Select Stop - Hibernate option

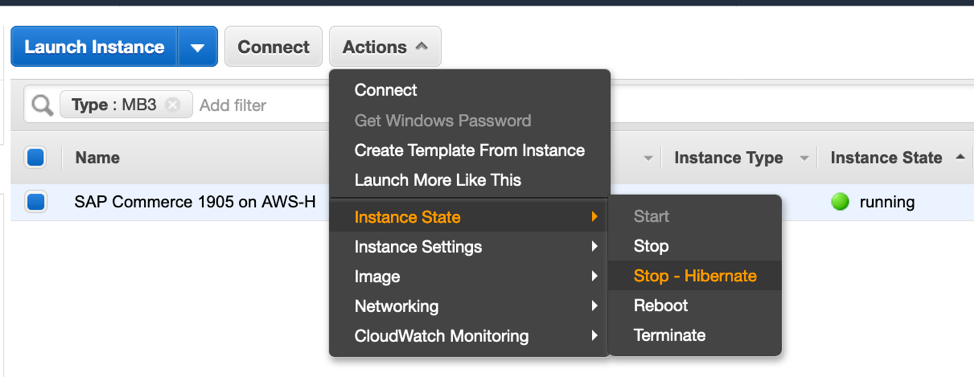(694, 276)
